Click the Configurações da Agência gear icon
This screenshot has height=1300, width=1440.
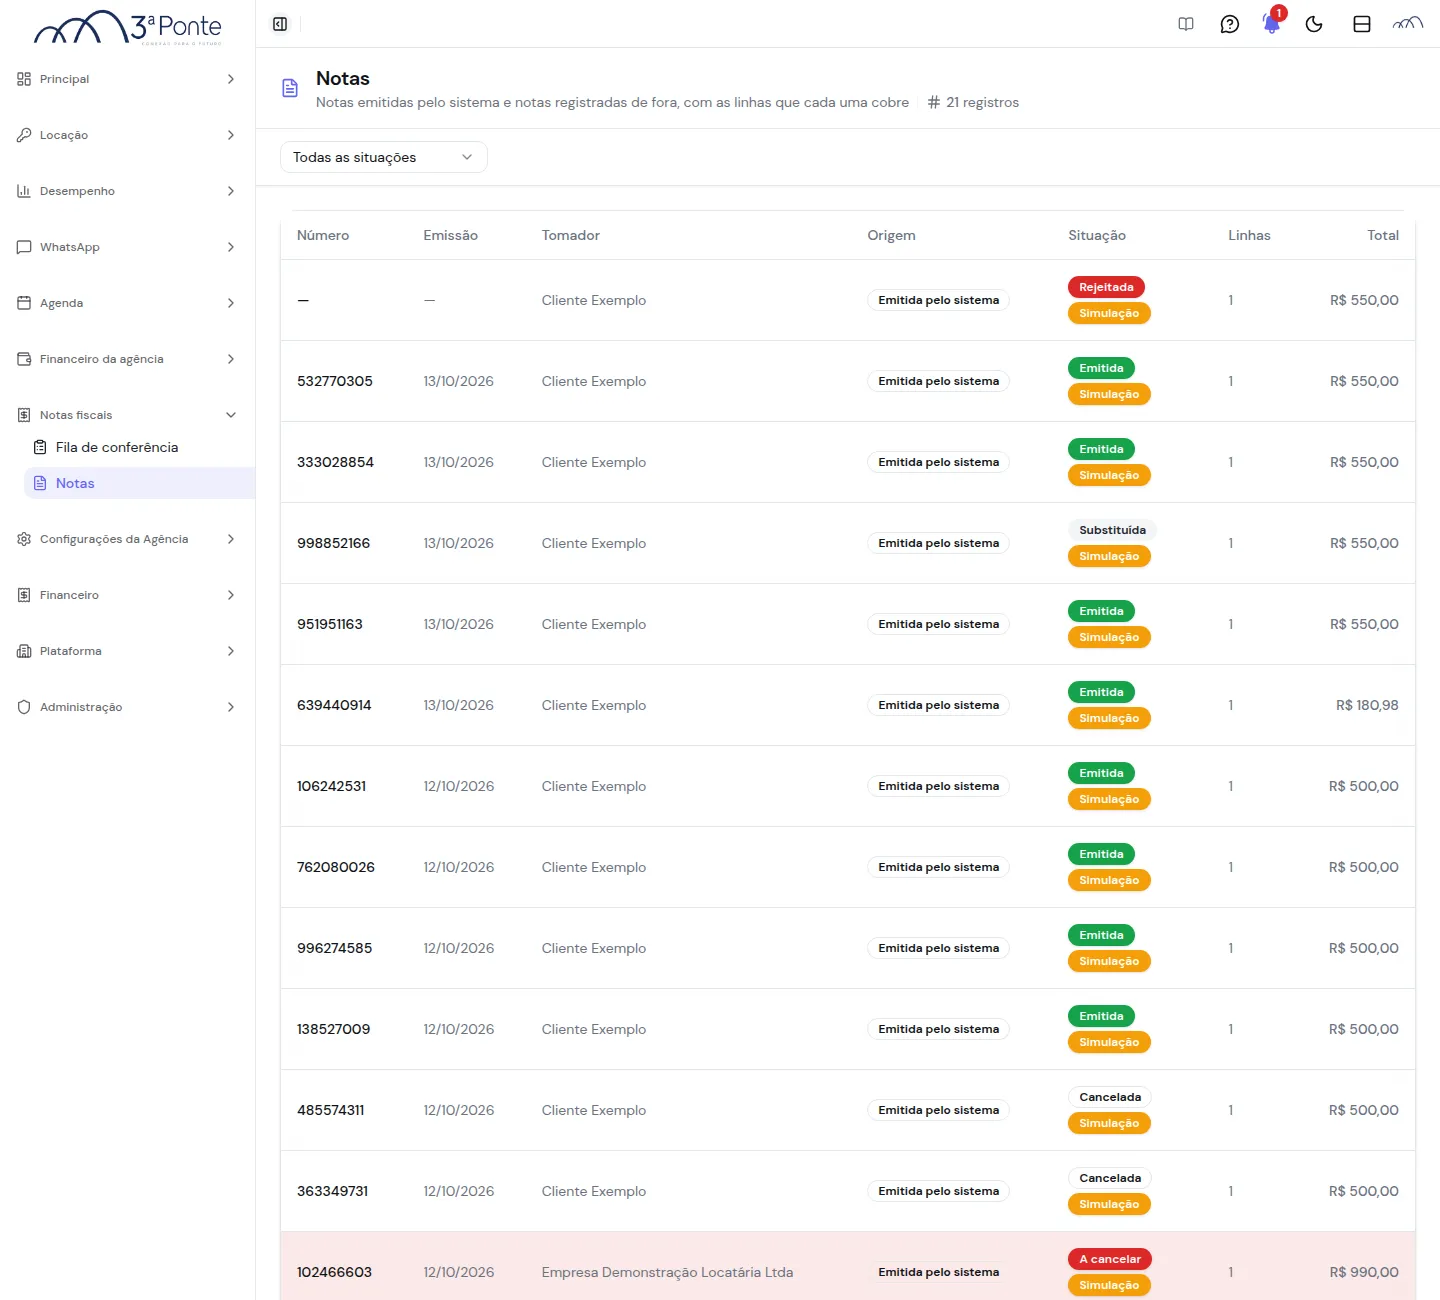point(24,539)
